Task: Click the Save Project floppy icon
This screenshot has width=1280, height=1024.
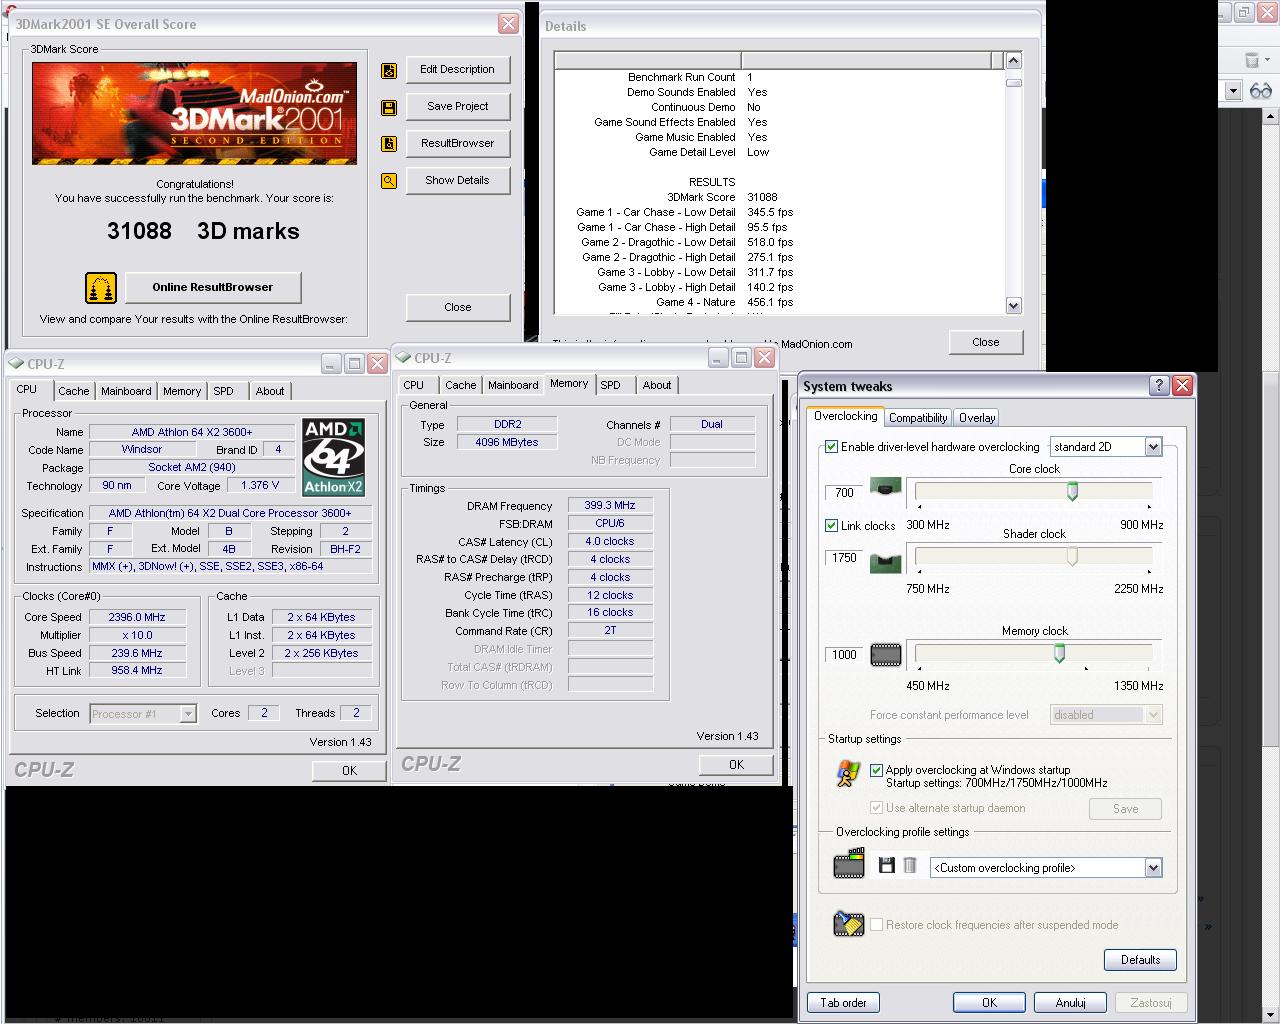Action: coord(389,108)
